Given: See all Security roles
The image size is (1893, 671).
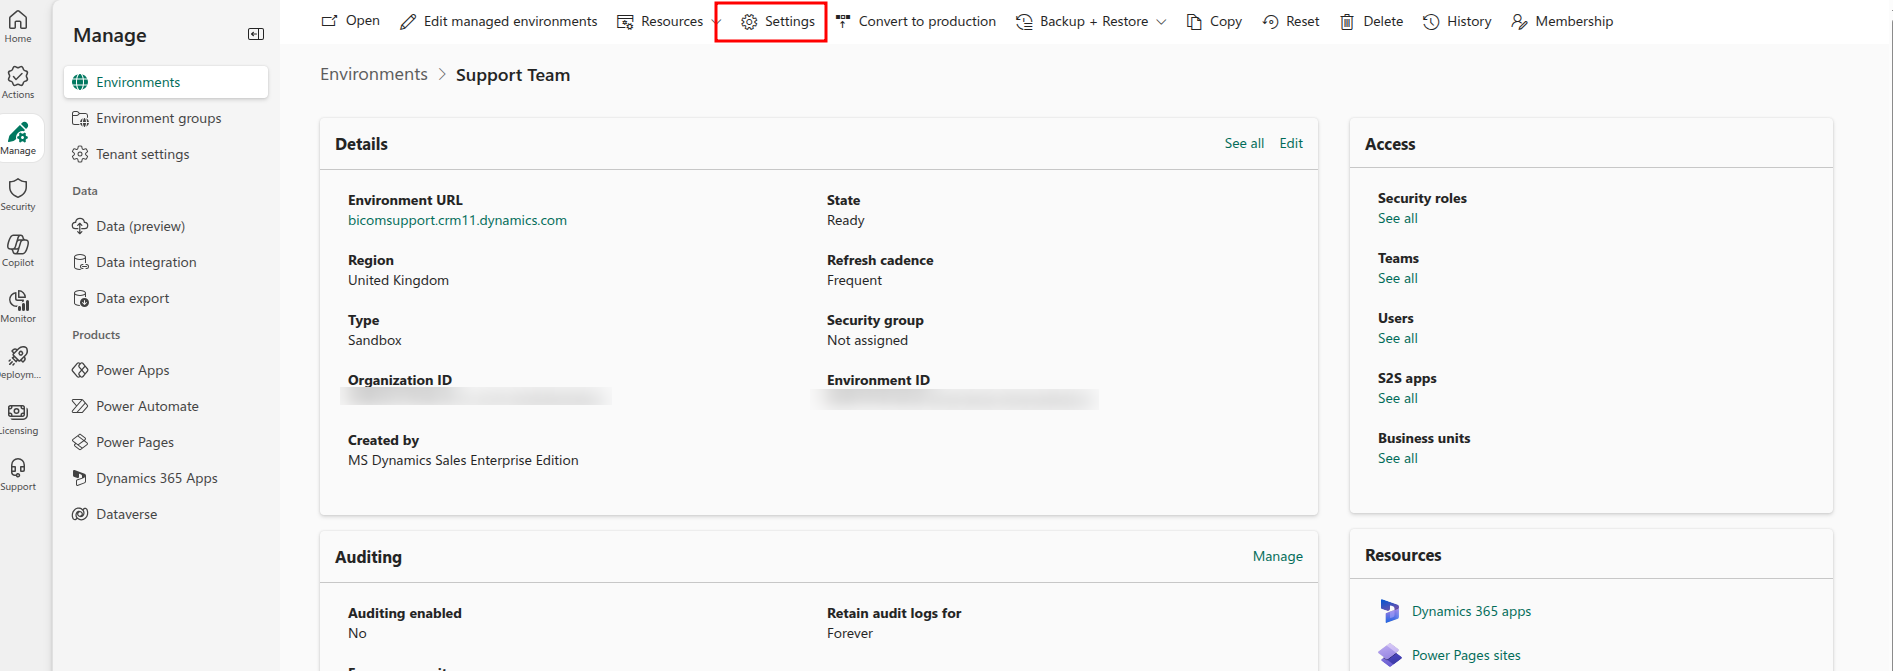Looking at the screenshot, I should pos(1397,218).
